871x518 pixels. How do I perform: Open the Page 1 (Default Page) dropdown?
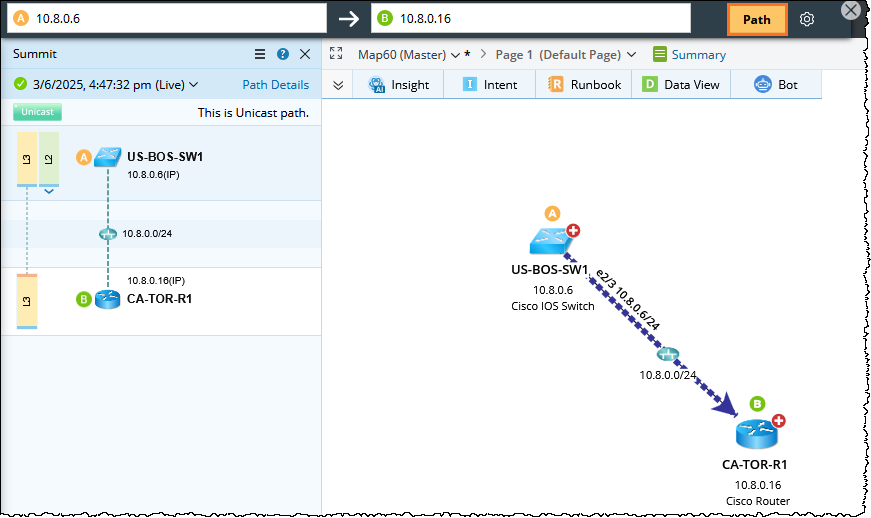(x=565, y=55)
